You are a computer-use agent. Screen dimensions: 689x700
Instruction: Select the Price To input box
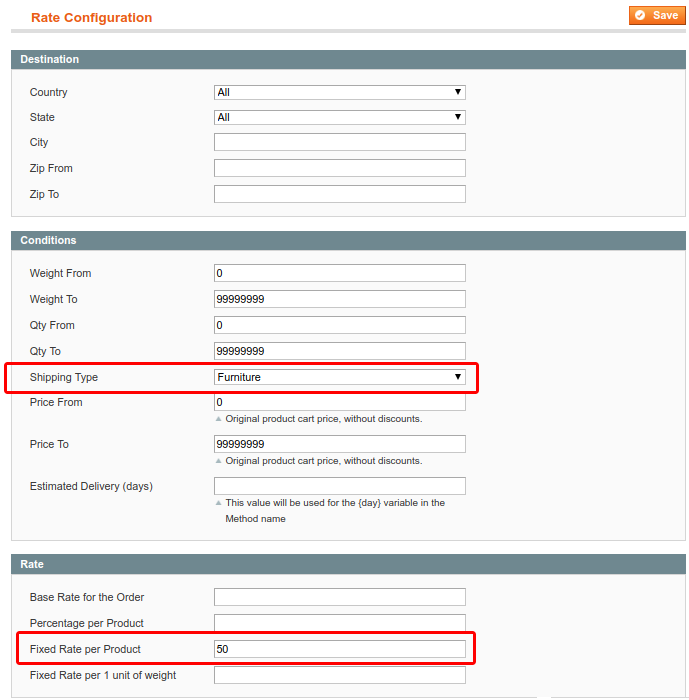coord(340,444)
